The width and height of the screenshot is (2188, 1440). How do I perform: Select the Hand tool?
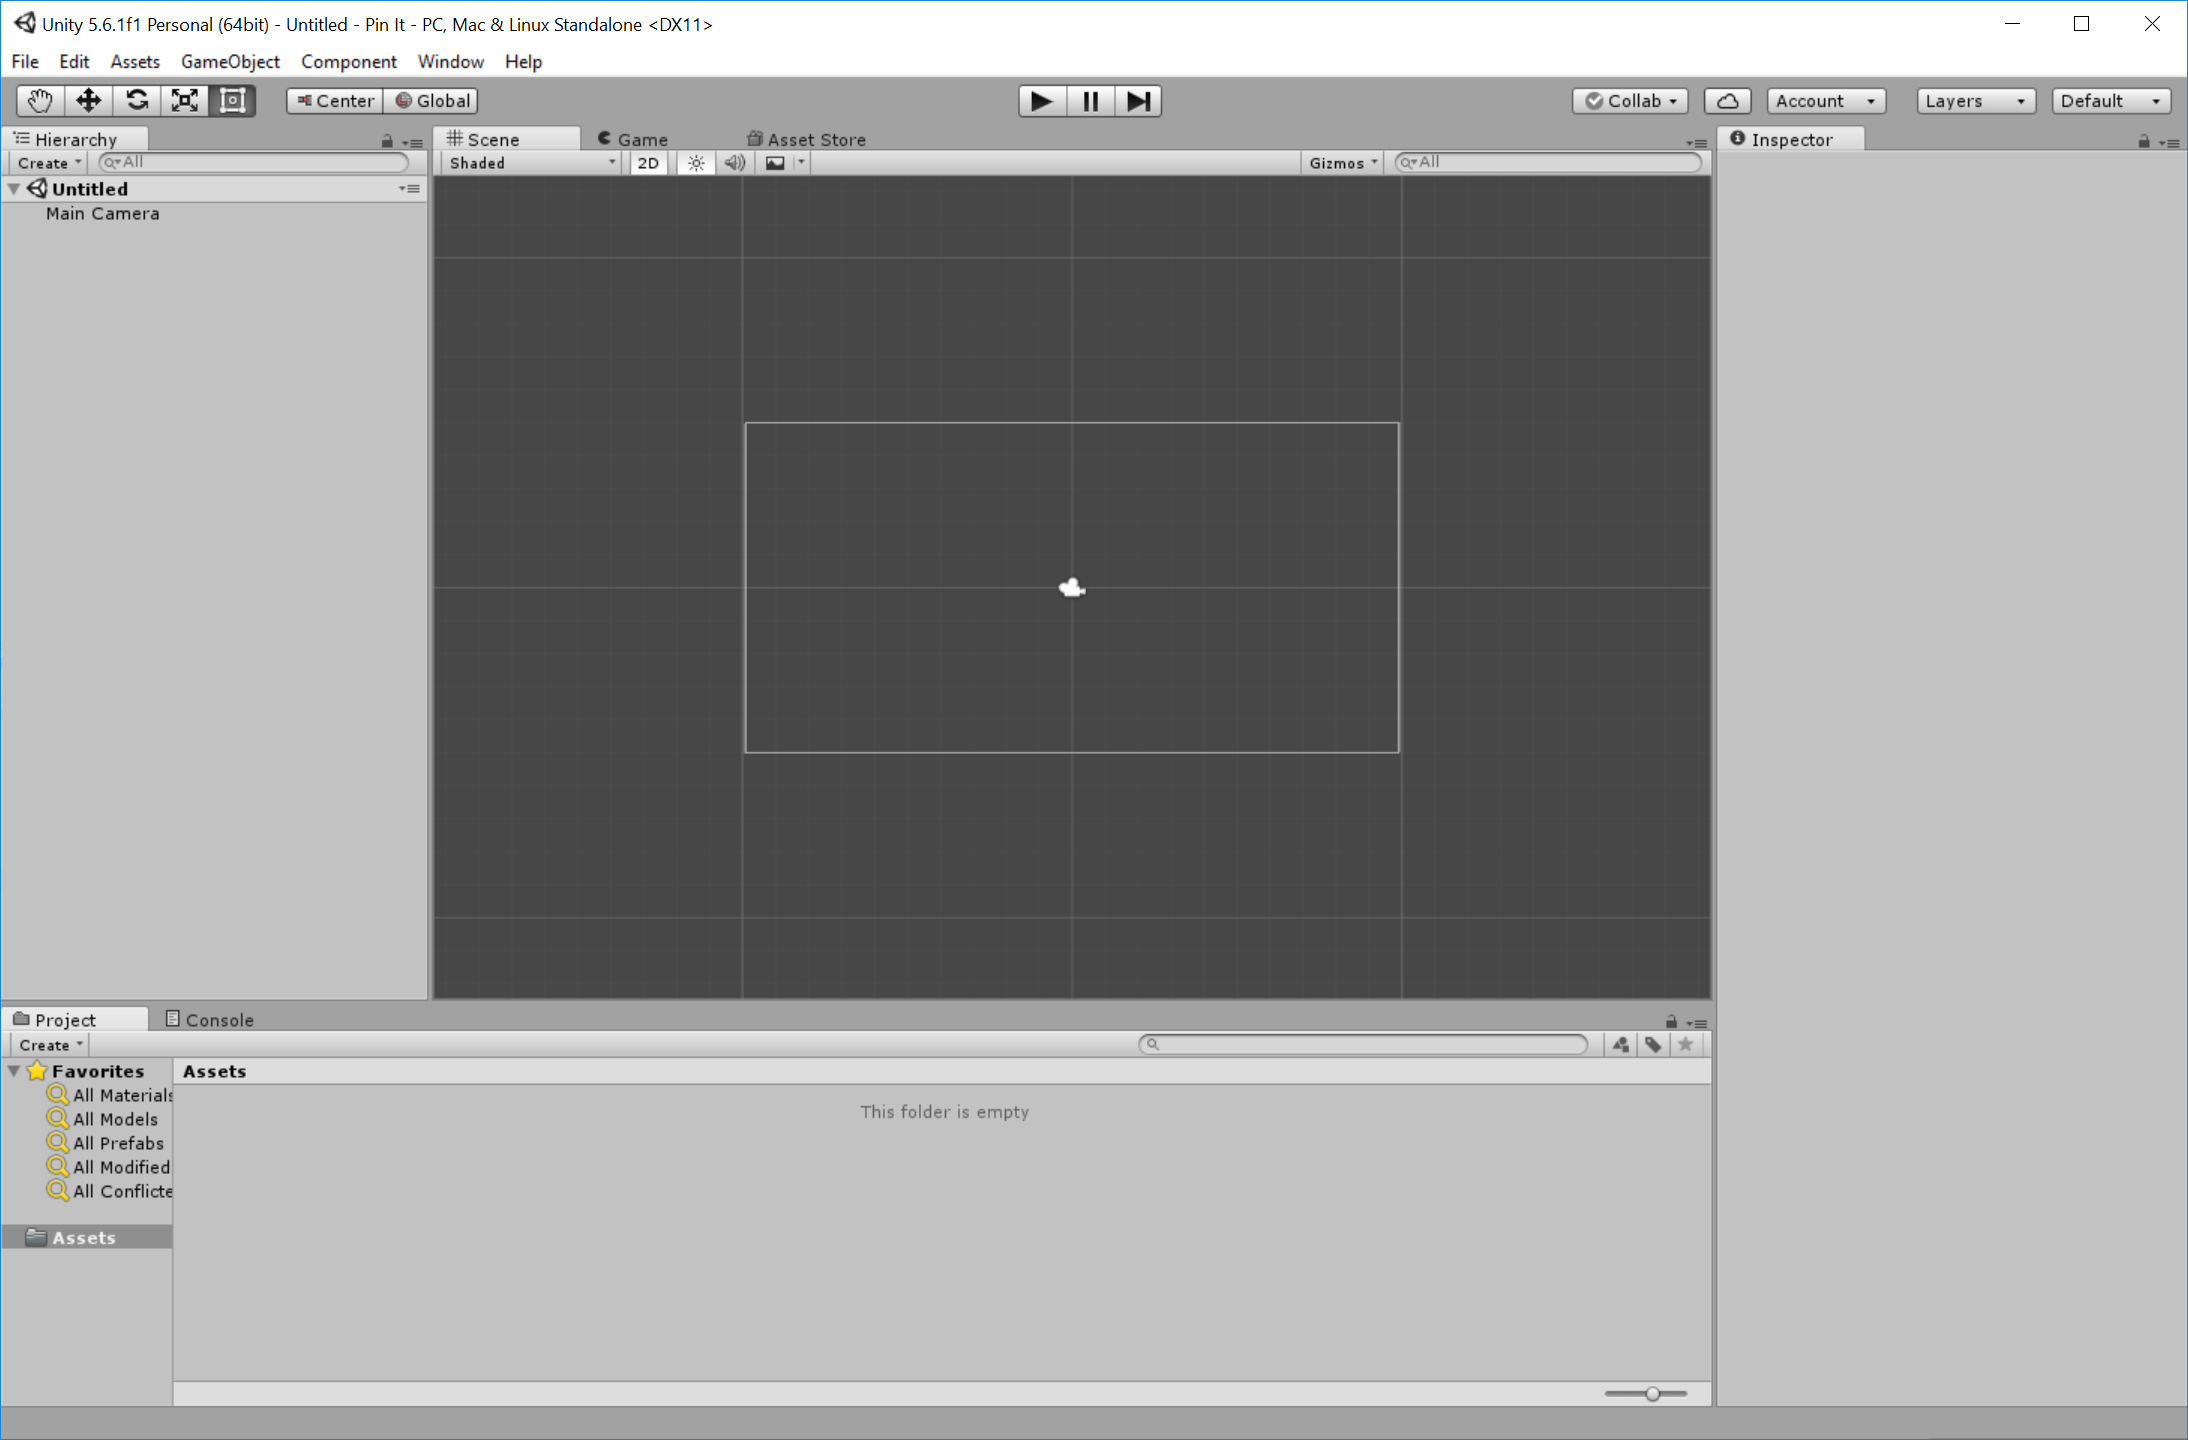coord(38,100)
